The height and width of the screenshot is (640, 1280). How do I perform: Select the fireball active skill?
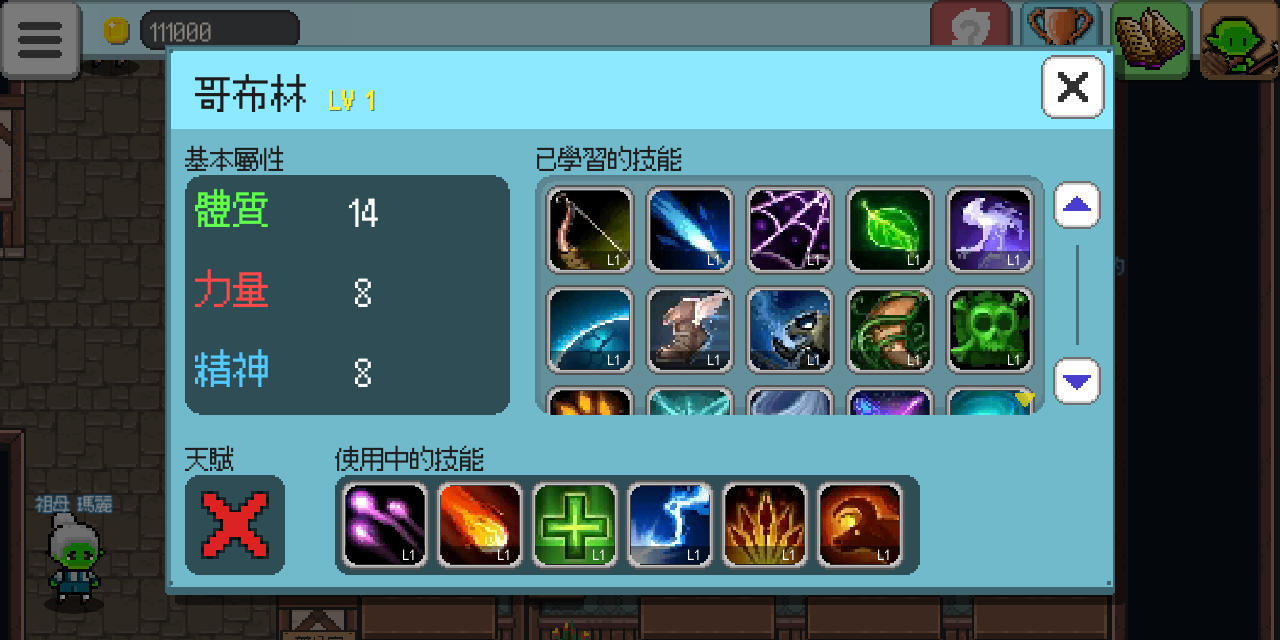point(480,525)
